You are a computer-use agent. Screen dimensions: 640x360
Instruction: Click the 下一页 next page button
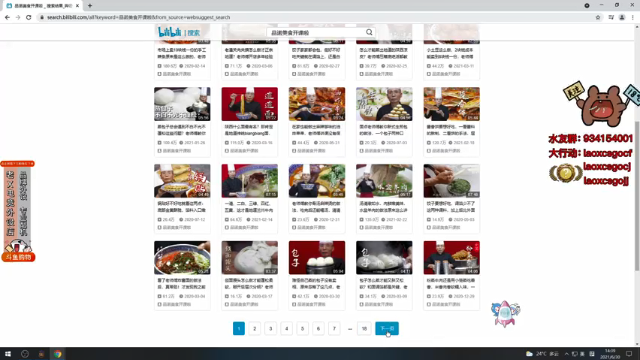pyautogui.click(x=387, y=329)
